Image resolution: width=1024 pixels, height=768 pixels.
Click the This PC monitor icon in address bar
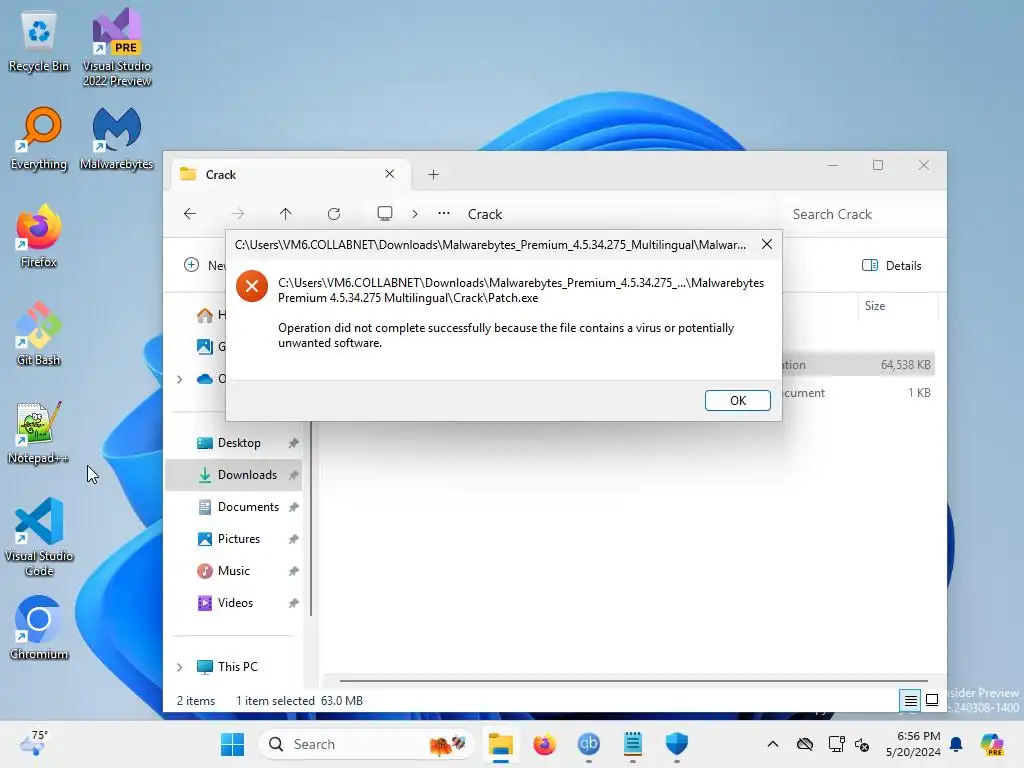coord(385,214)
